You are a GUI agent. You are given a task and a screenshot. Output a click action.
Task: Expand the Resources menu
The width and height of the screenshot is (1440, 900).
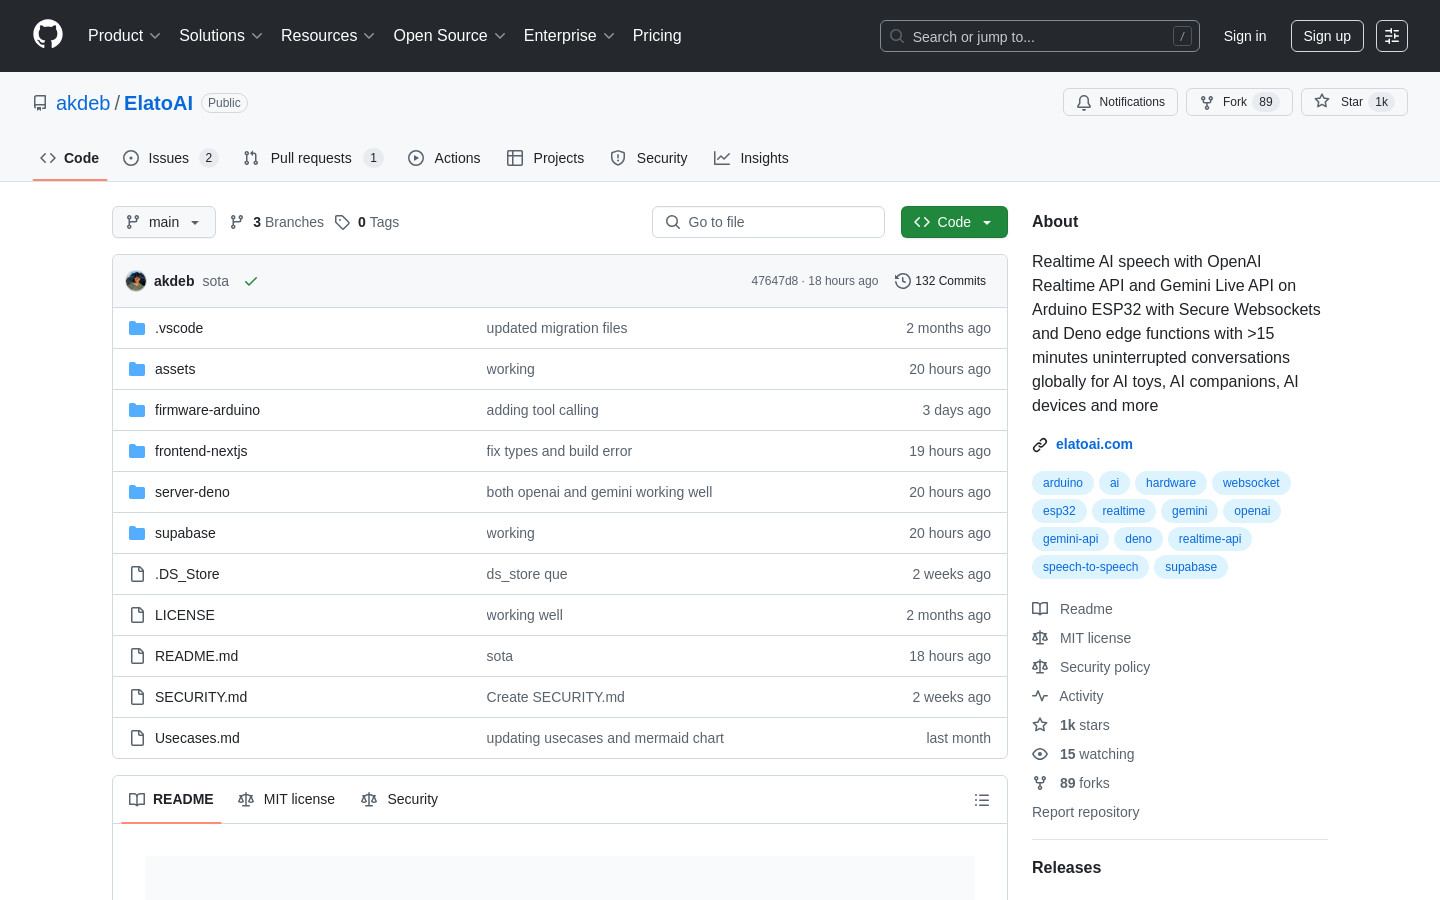click(328, 36)
